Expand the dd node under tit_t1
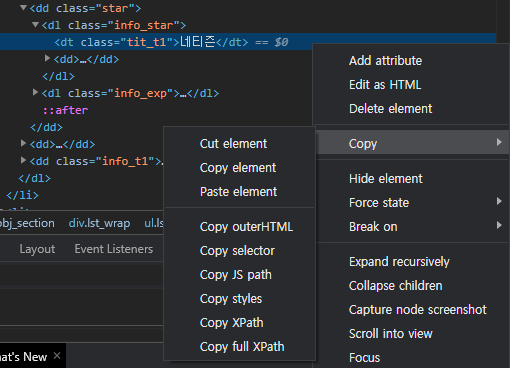 (47, 59)
